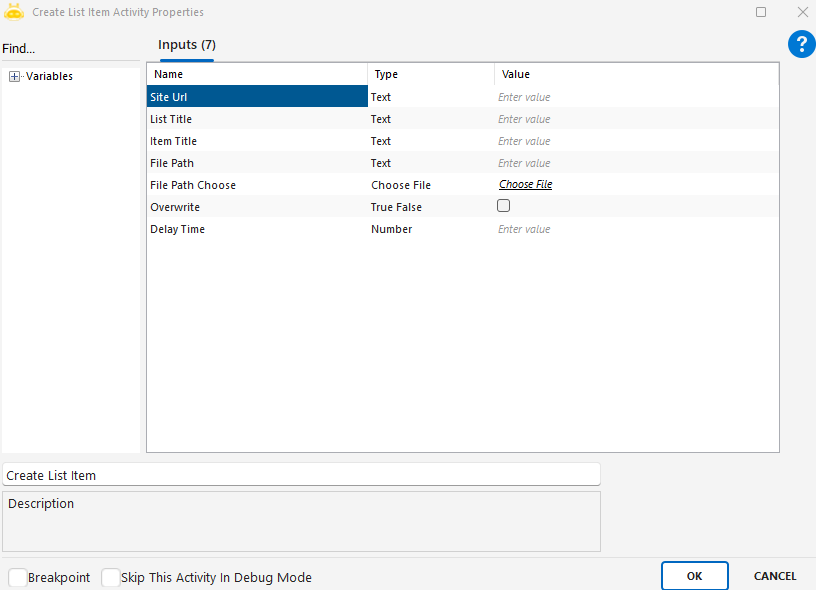Toggle the Breakpoint checkbox

pyautogui.click(x=18, y=577)
